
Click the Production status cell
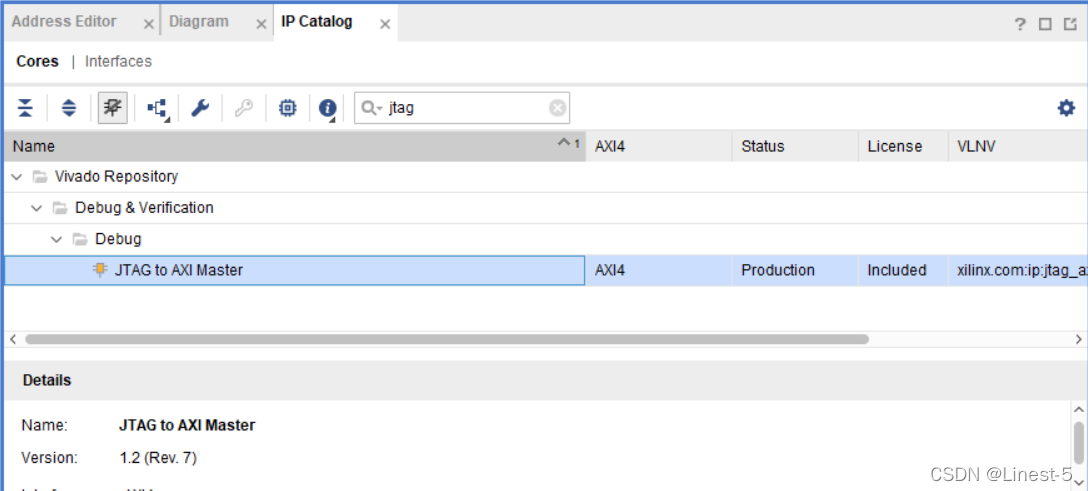(x=795, y=270)
